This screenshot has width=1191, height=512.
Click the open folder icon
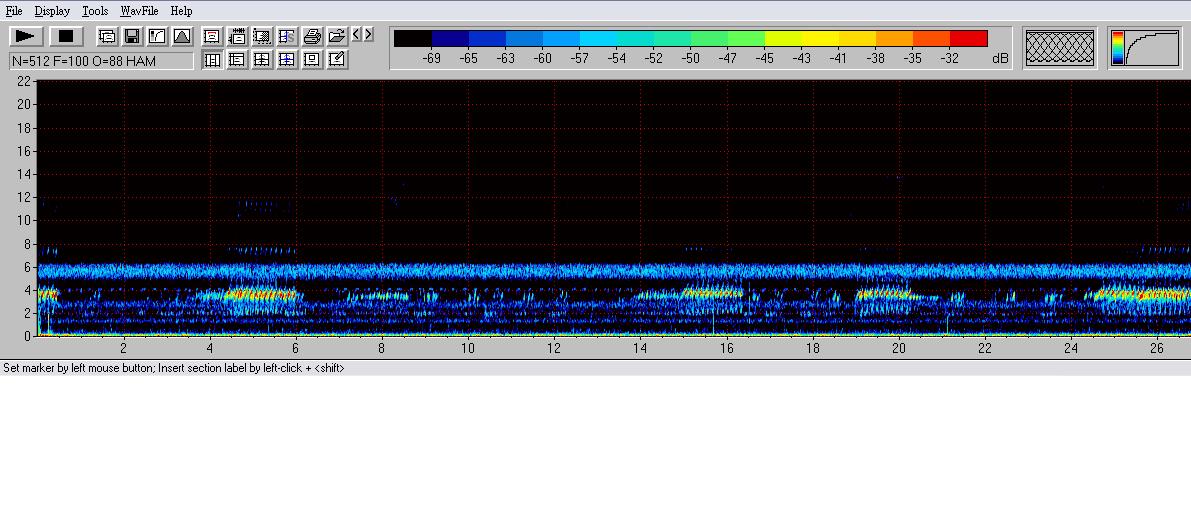coord(337,37)
